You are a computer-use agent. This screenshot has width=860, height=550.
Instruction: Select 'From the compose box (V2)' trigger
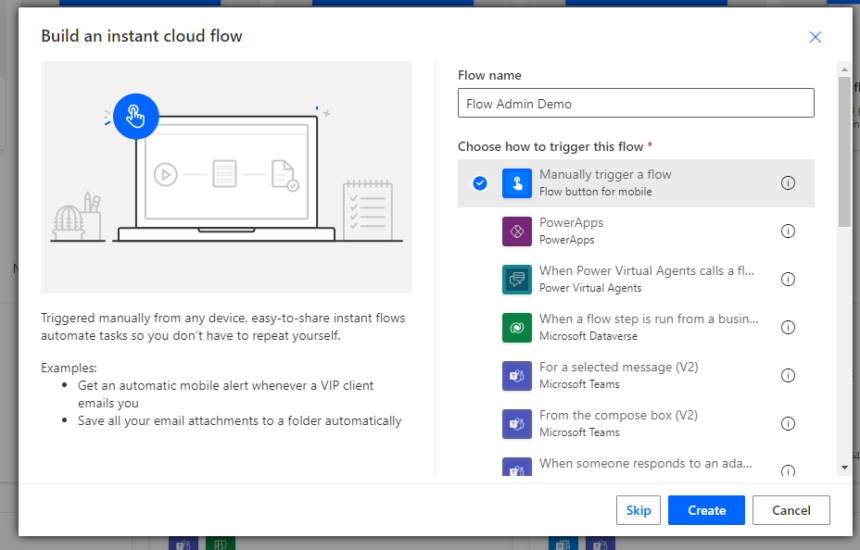tap(636, 424)
